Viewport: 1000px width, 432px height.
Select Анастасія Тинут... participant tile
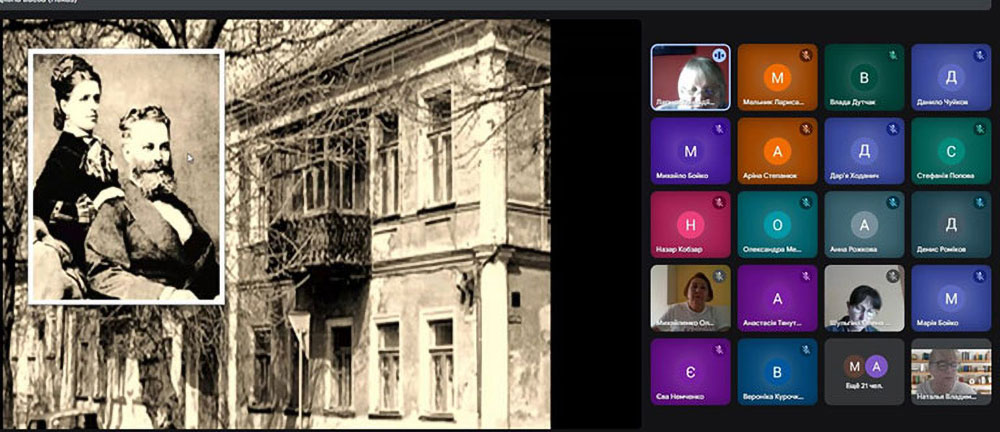777,298
